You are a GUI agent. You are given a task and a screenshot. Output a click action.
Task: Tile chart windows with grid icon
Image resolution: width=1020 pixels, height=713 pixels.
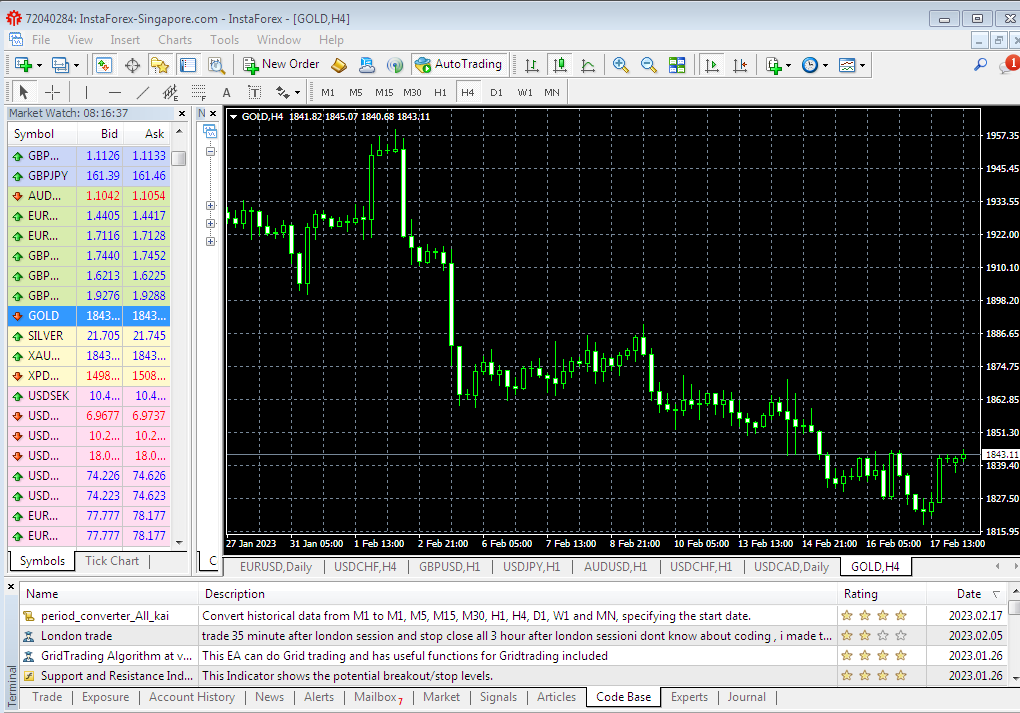point(677,65)
